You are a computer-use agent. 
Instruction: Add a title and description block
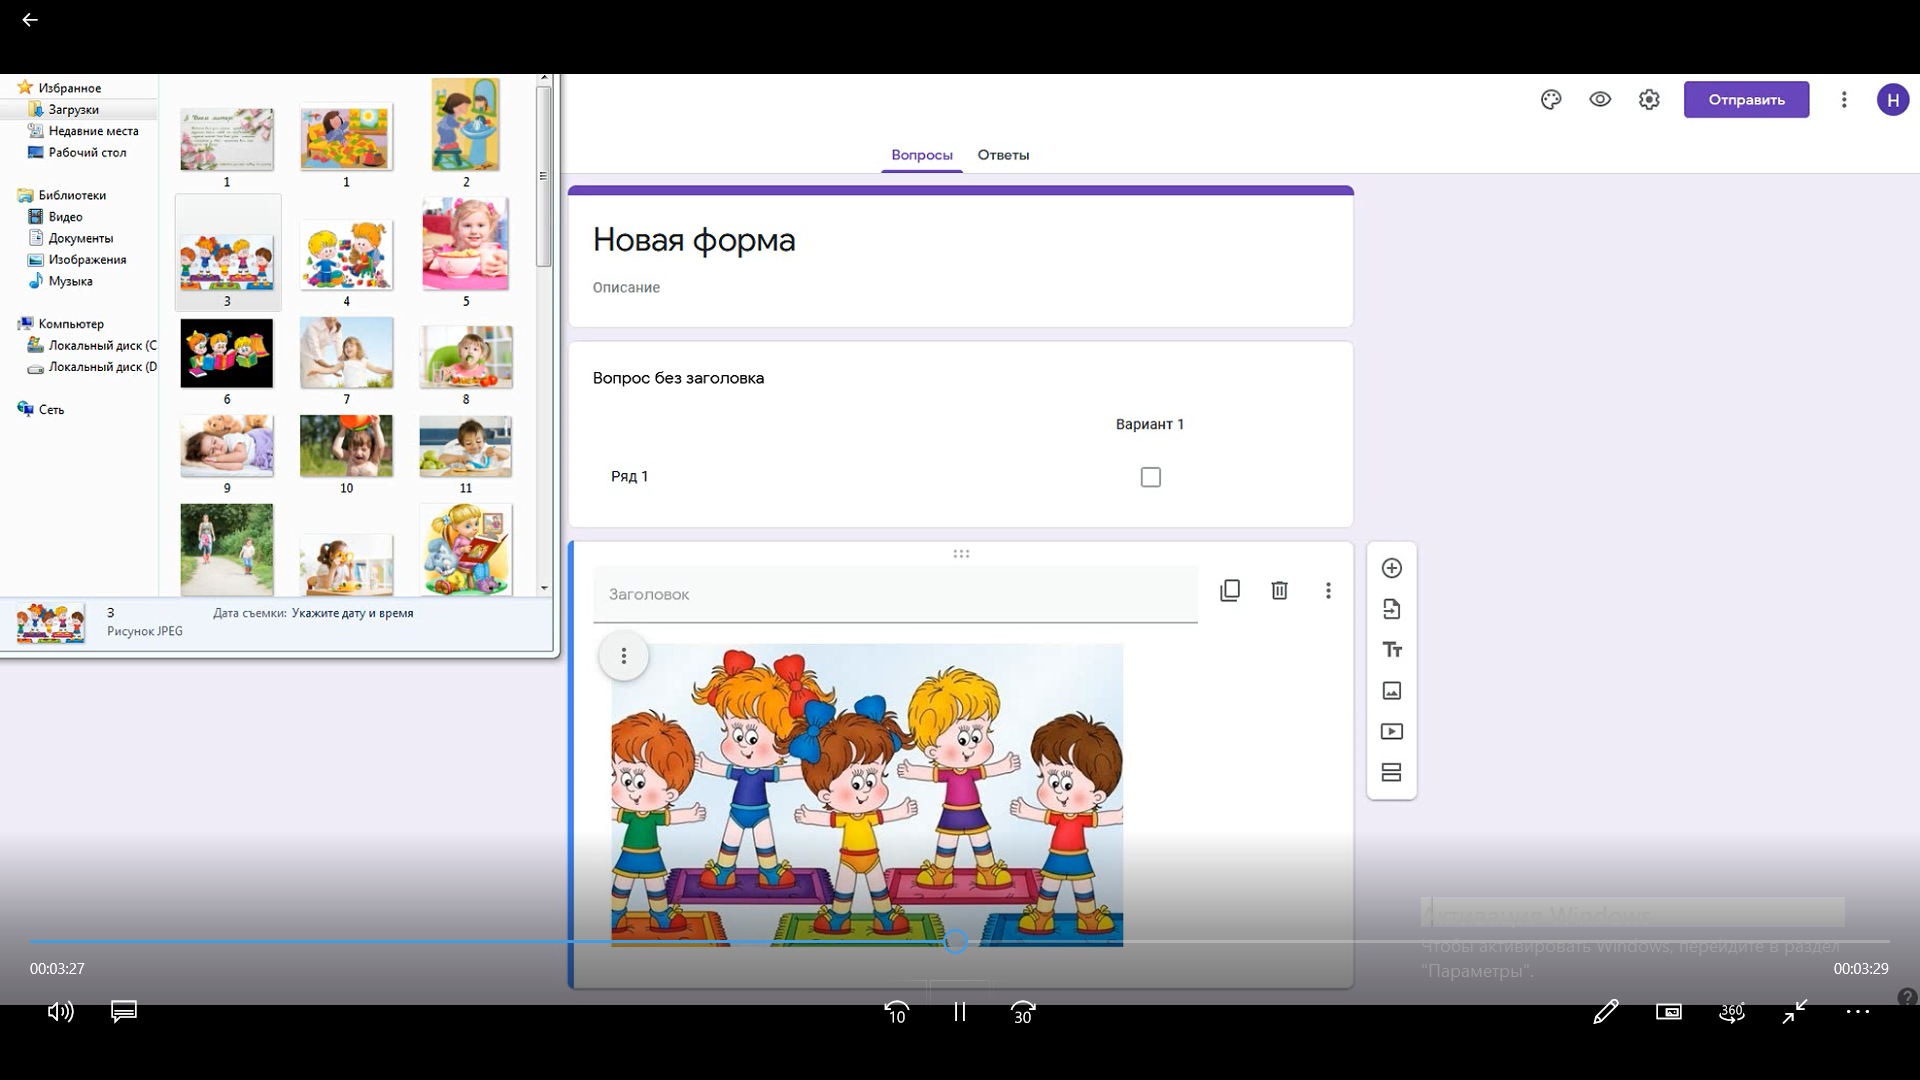pyautogui.click(x=1391, y=650)
